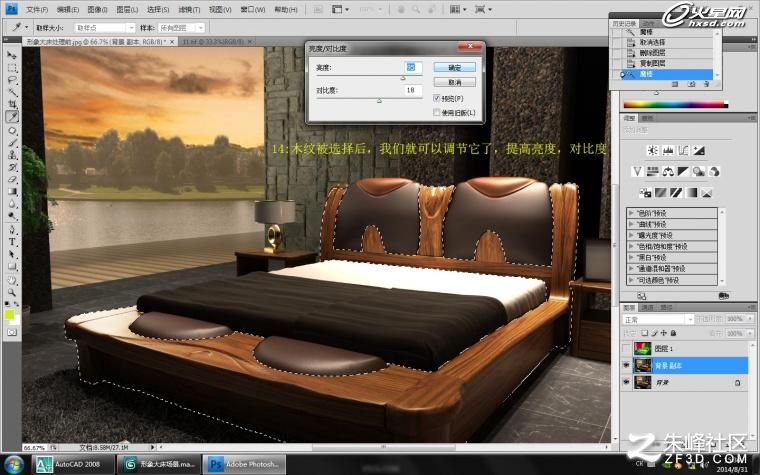Open the Curves adjustment icon
This screenshot has width=760, height=475.
(x=683, y=150)
